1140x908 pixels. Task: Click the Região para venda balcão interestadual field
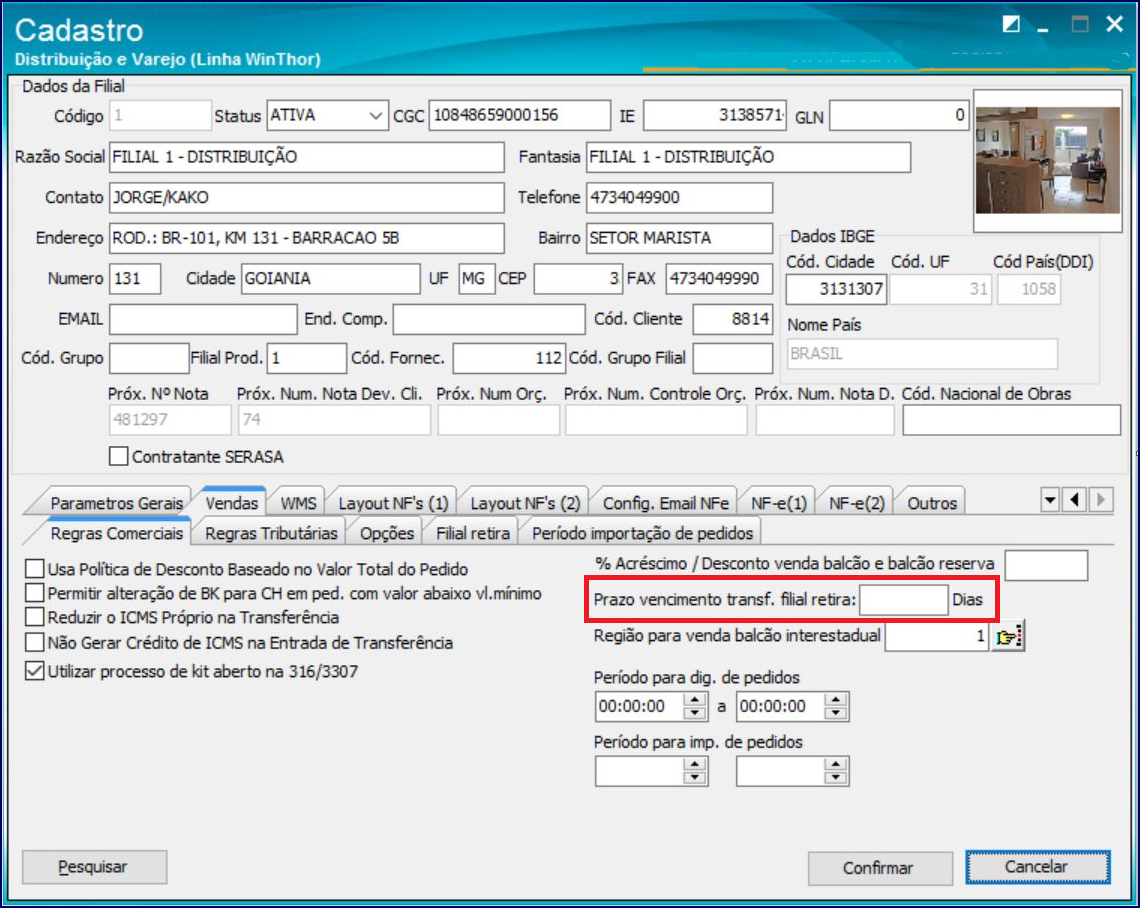(x=936, y=636)
